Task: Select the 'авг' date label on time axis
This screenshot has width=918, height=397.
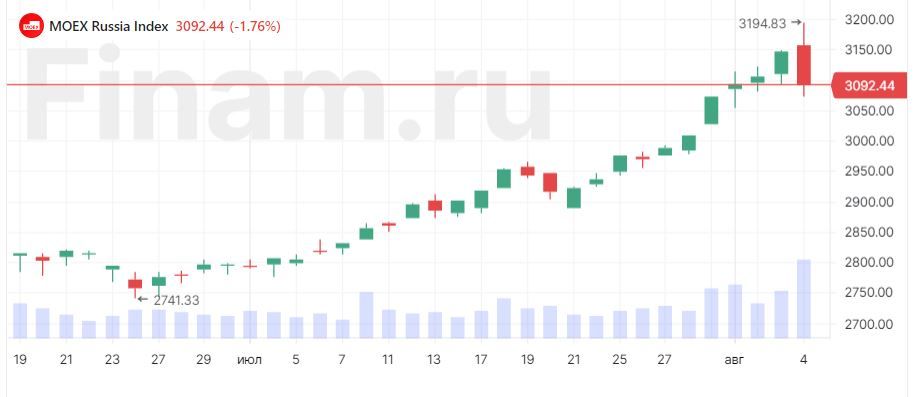Action: pyautogui.click(x=734, y=360)
